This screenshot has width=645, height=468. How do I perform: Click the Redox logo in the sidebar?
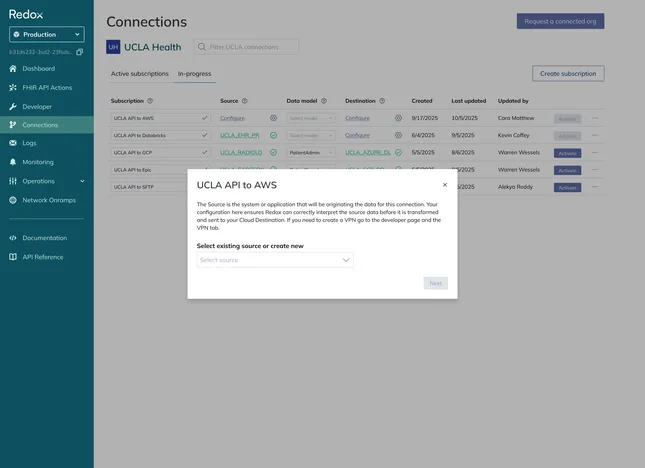click(26, 14)
